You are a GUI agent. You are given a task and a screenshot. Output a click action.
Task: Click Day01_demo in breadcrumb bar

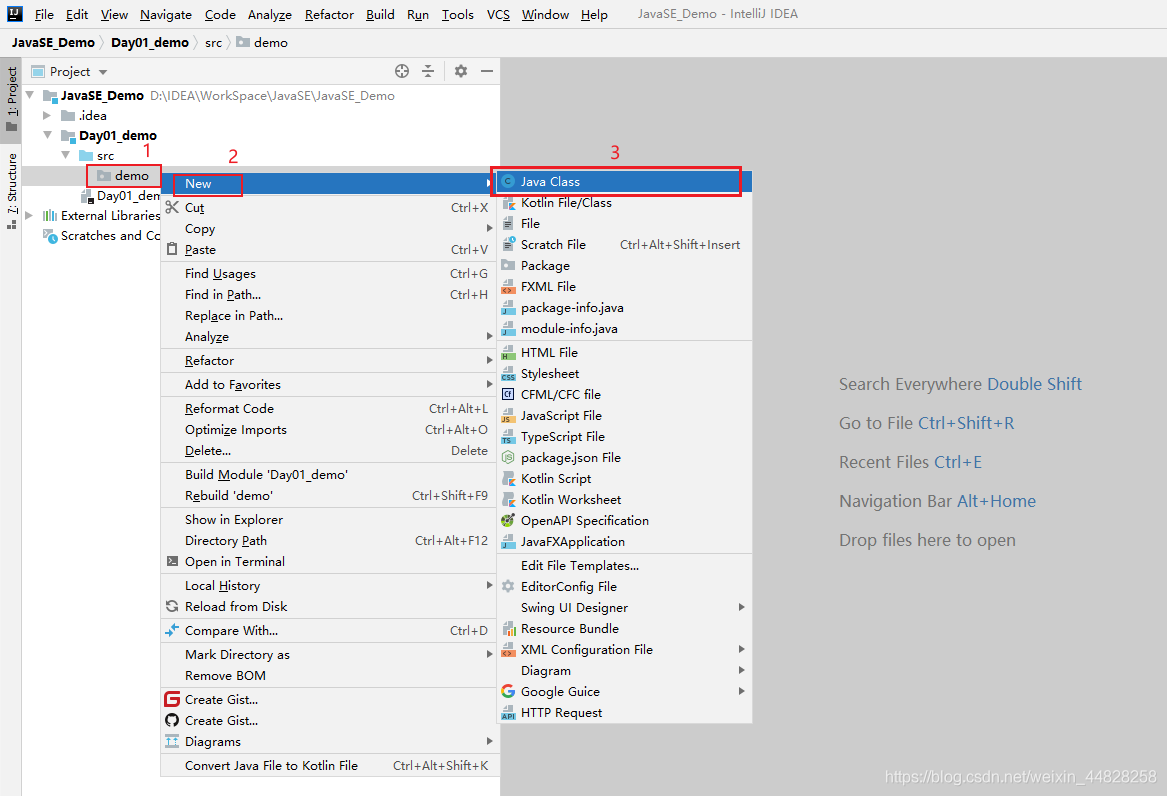click(150, 42)
